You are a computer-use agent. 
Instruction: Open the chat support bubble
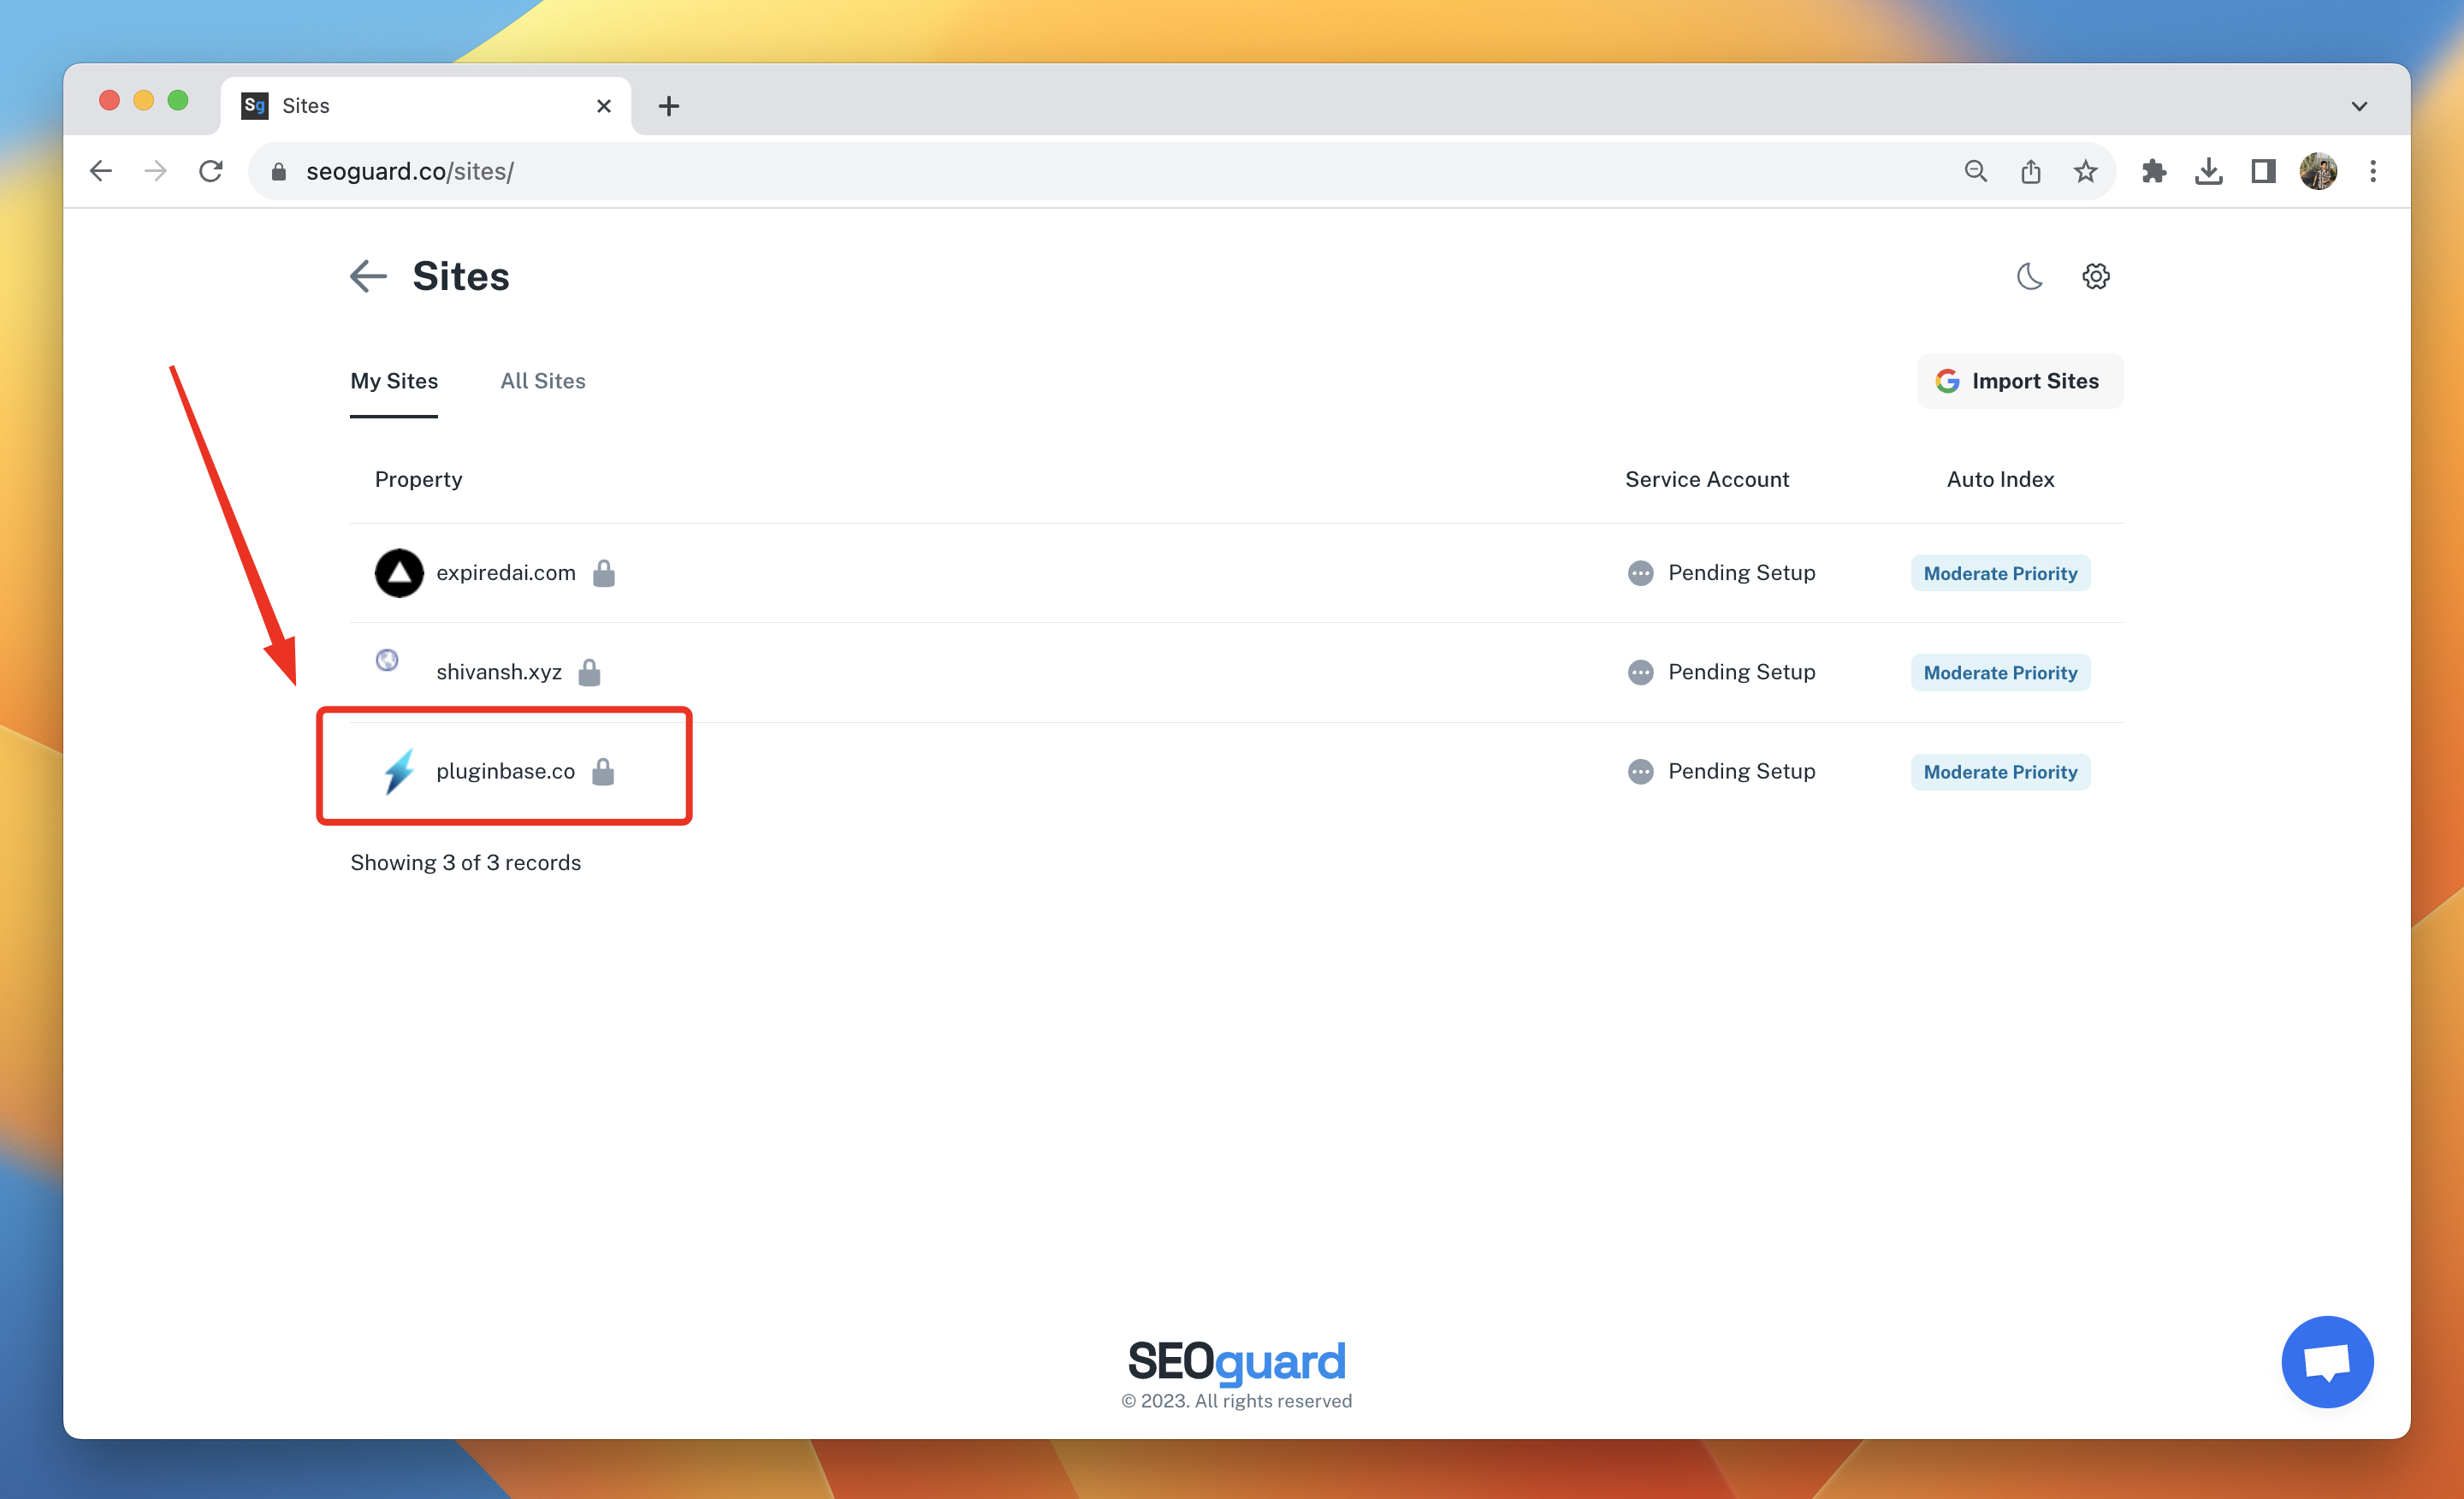click(x=2326, y=1361)
